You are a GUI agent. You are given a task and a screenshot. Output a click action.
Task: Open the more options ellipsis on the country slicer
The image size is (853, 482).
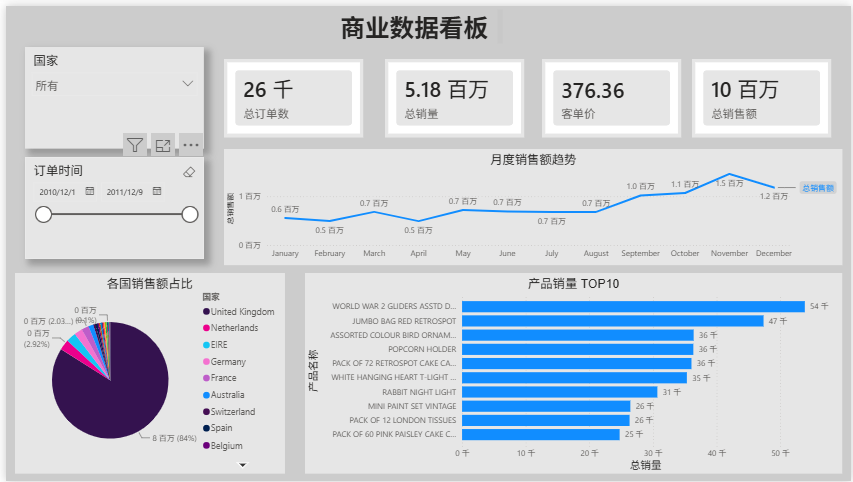[191, 145]
